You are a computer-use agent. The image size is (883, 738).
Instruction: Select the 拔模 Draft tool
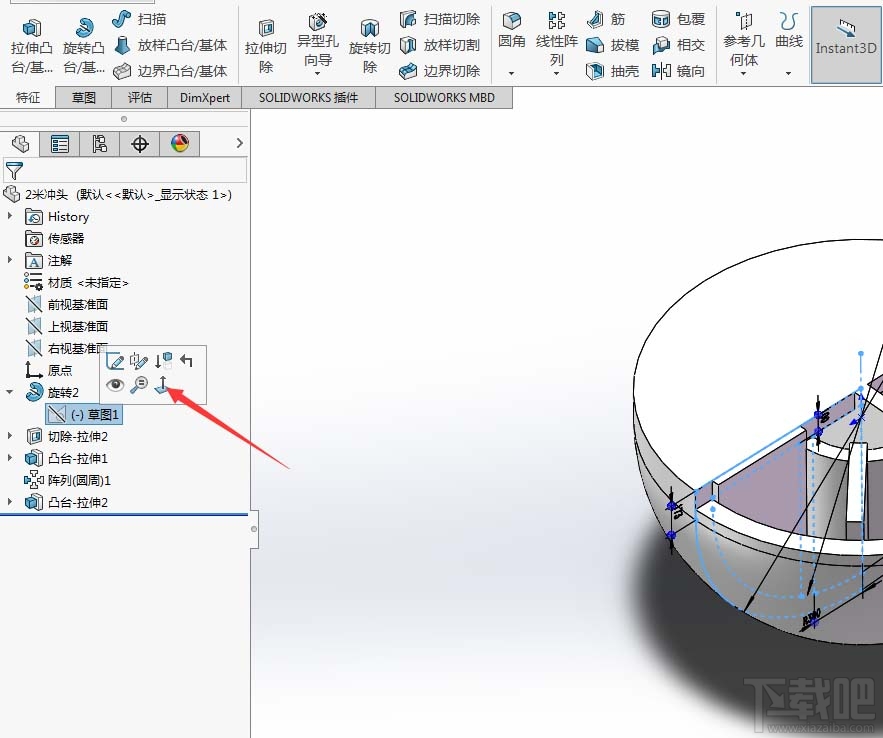tap(612, 44)
